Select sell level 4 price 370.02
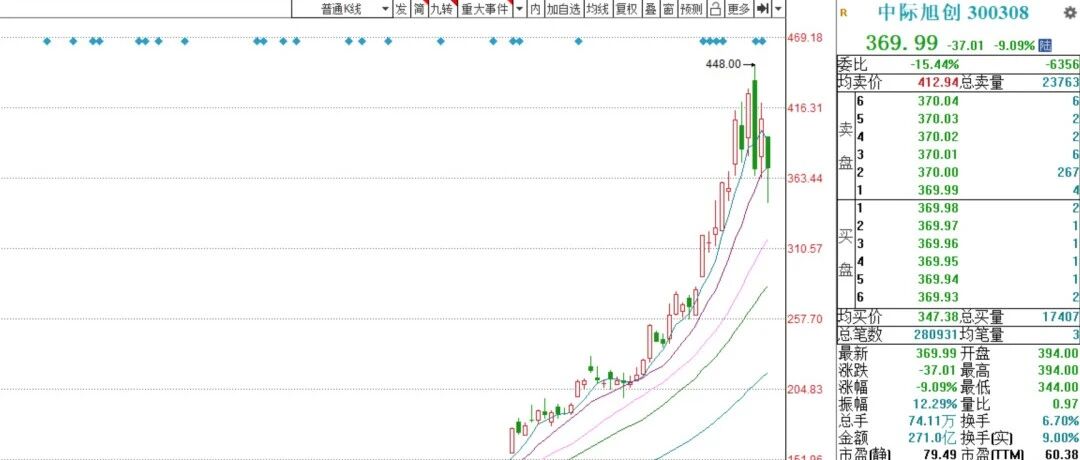1080x460 pixels. (938, 136)
